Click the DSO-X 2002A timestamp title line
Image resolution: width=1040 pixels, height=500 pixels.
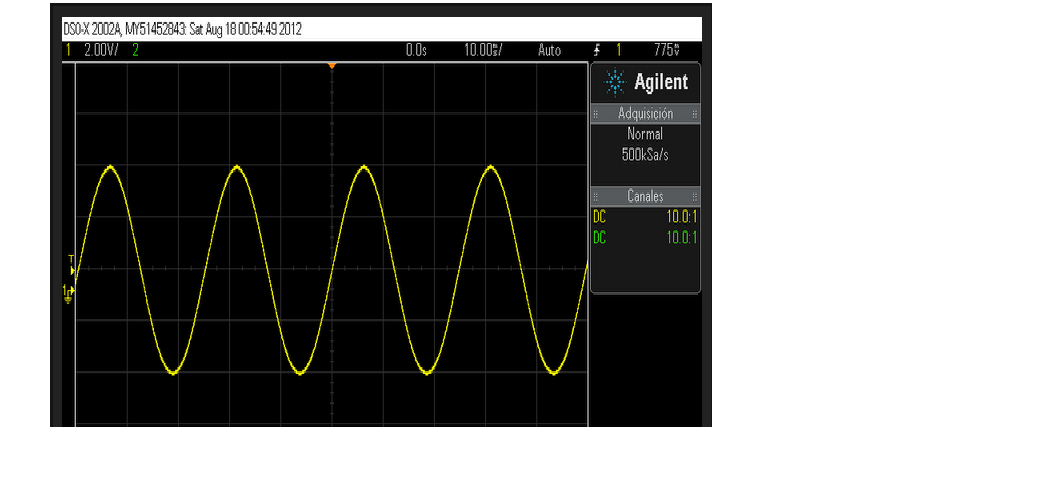coord(182,30)
